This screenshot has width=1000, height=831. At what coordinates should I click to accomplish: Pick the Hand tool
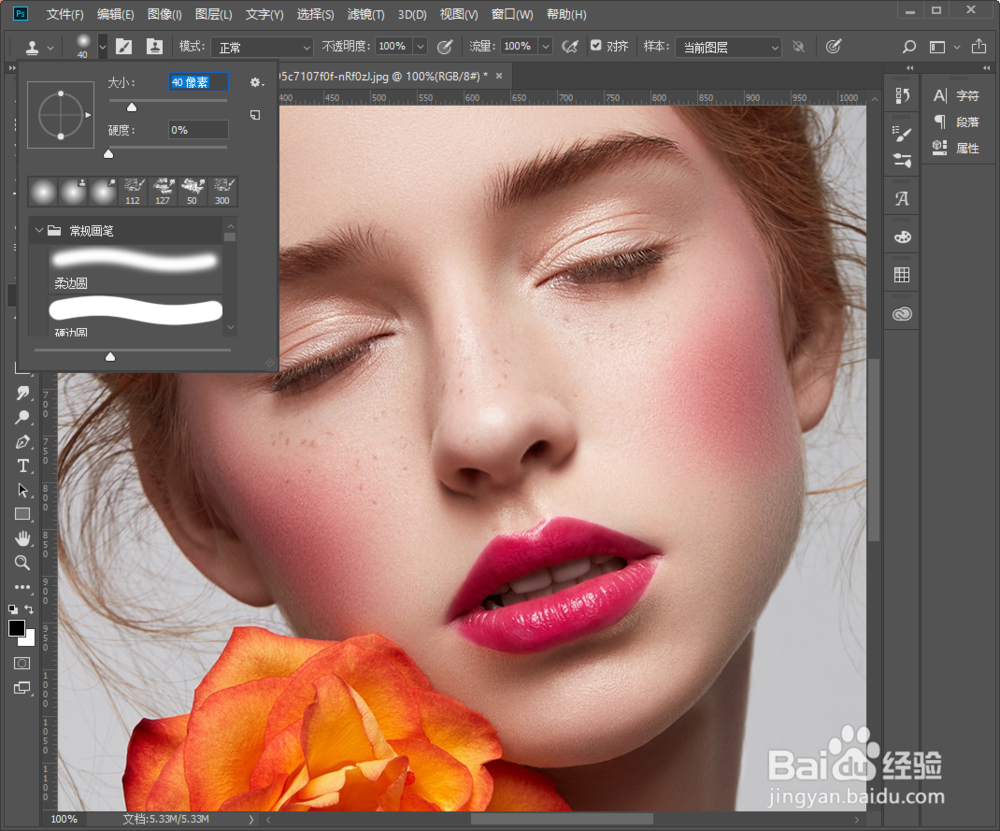(x=22, y=539)
